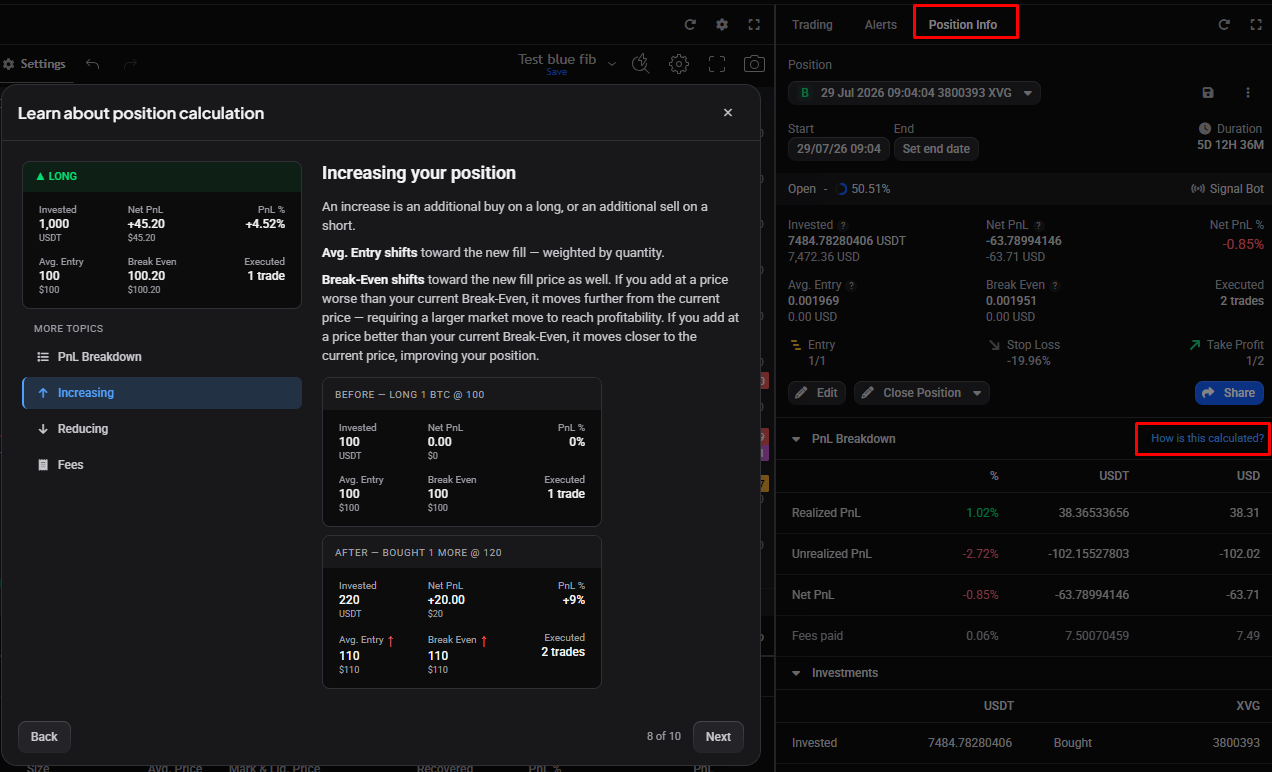Open the three-dot more options menu
This screenshot has height=772, width=1272.
pyautogui.click(x=1248, y=93)
